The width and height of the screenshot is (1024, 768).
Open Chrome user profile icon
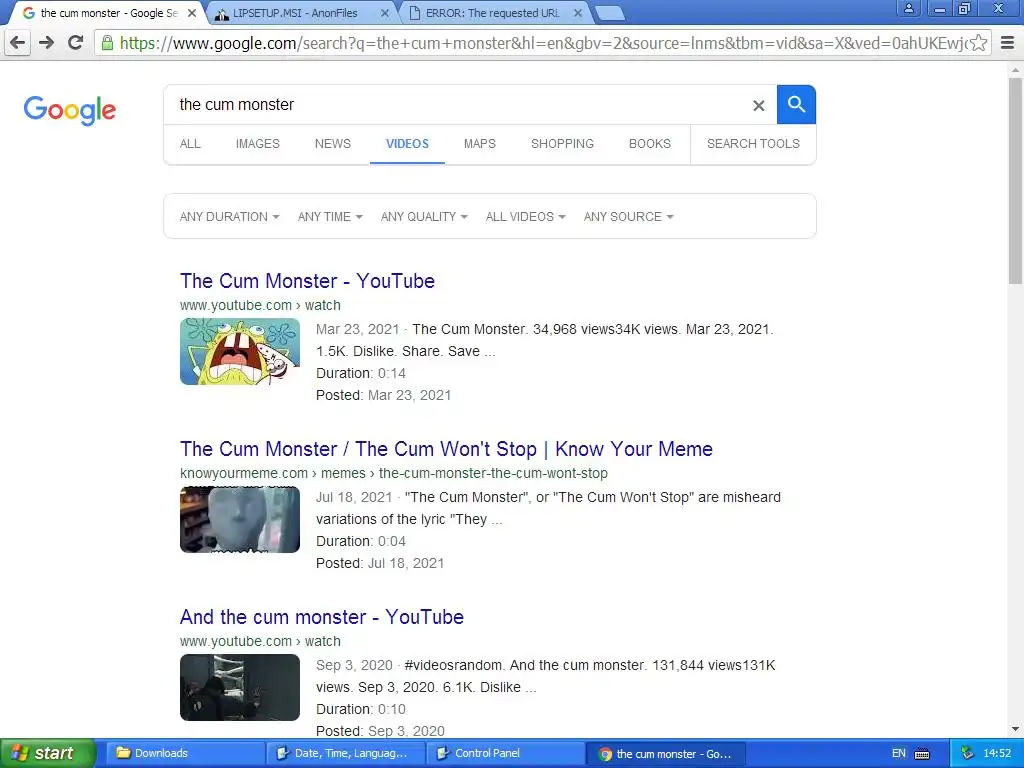(908, 9)
